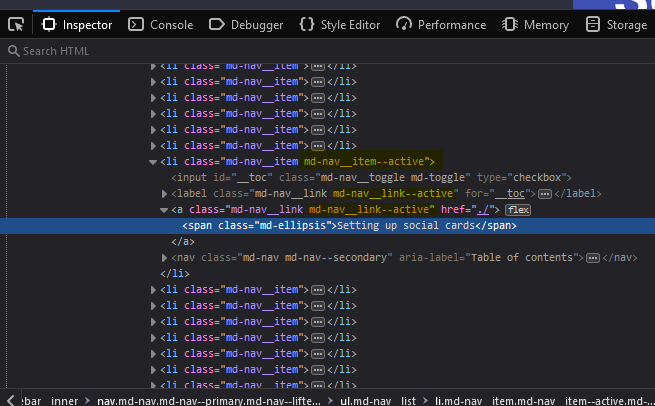Expand the label md-nav__link--active node
Viewport: 655px width, 406px height.
click(164, 194)
